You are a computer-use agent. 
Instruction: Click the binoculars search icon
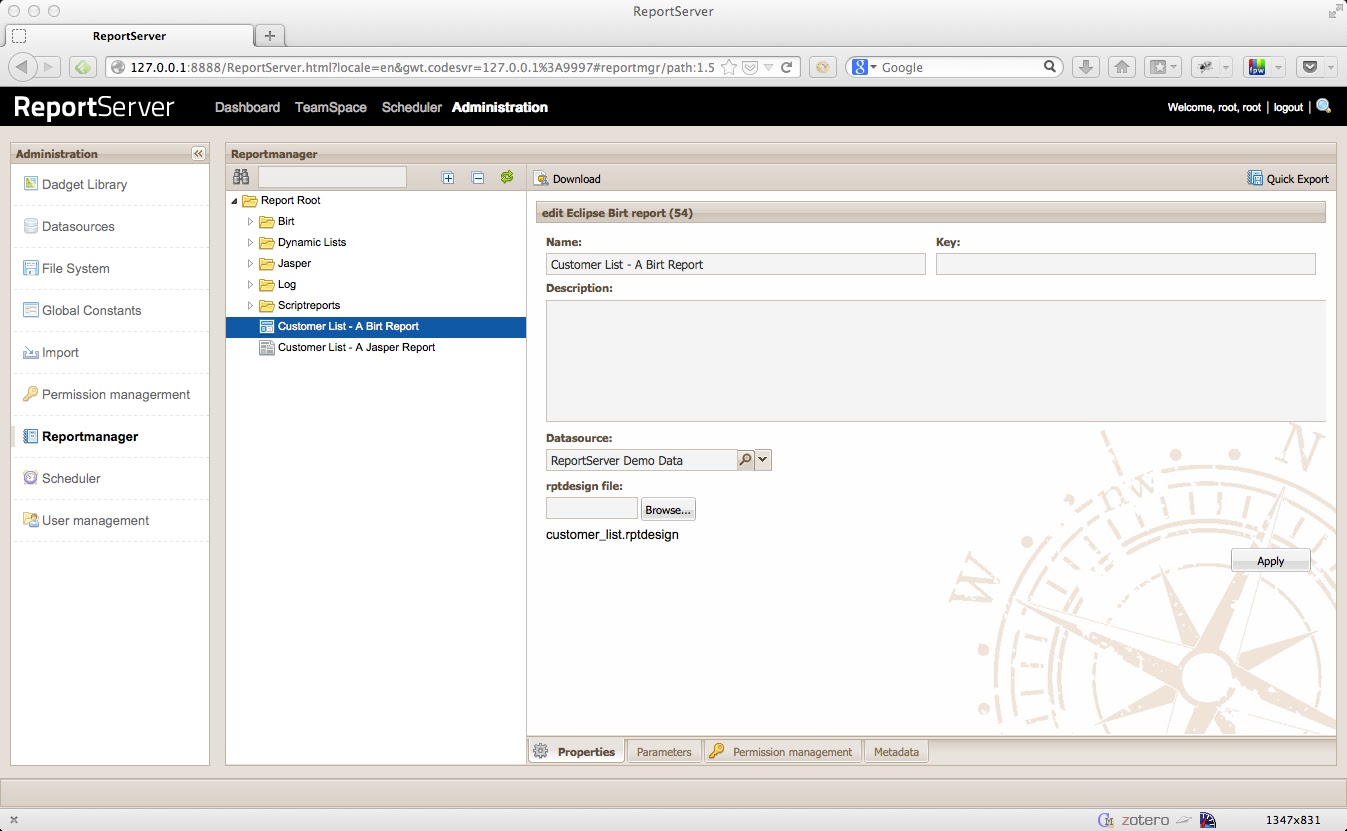click(241, 177)
